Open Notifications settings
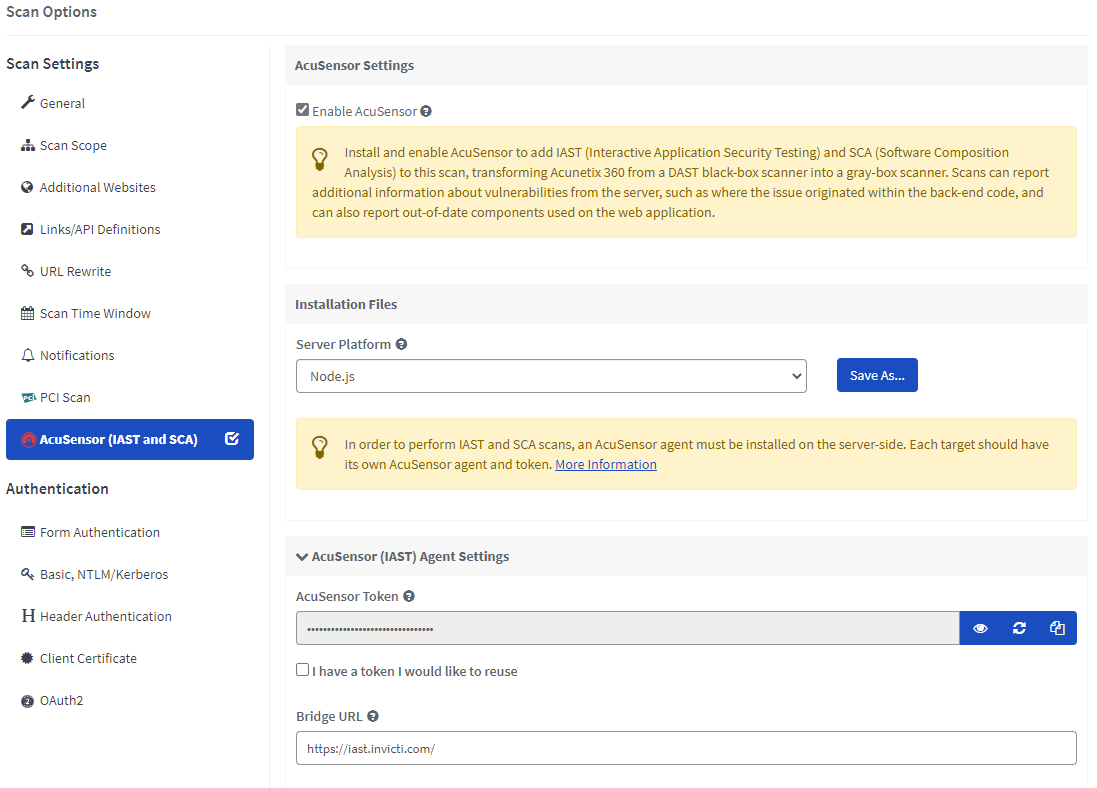Viewport: 1097px width, 788px height. [x=77, y=356]
